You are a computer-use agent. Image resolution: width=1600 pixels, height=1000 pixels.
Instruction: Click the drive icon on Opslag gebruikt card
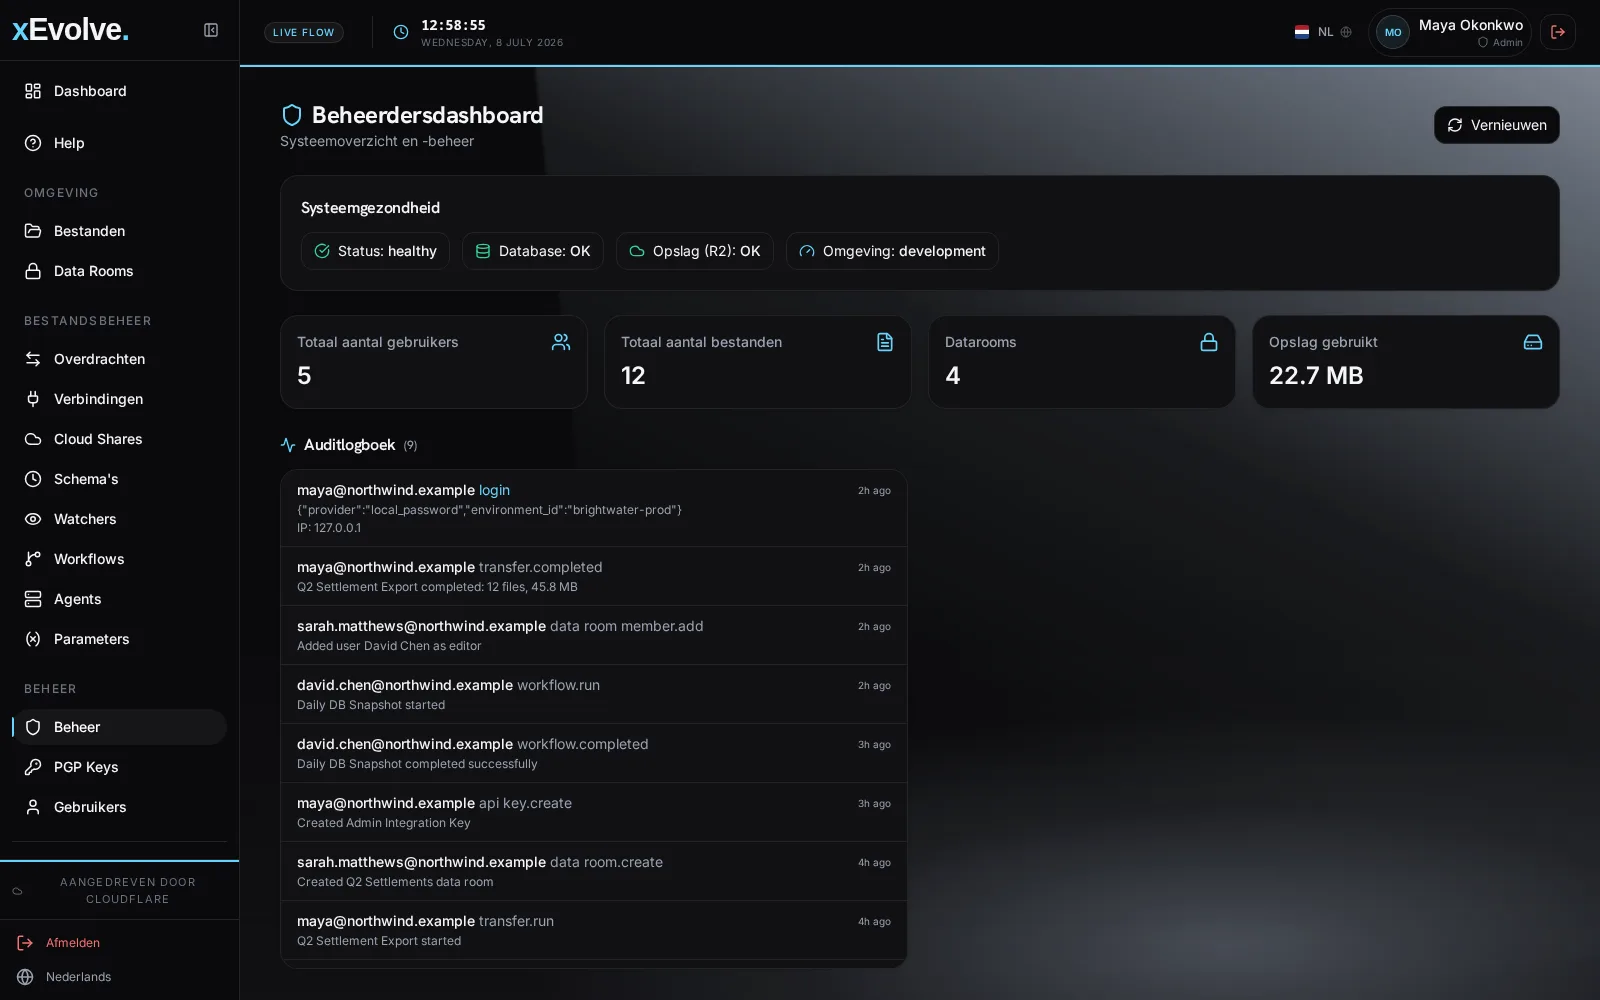1533,342
